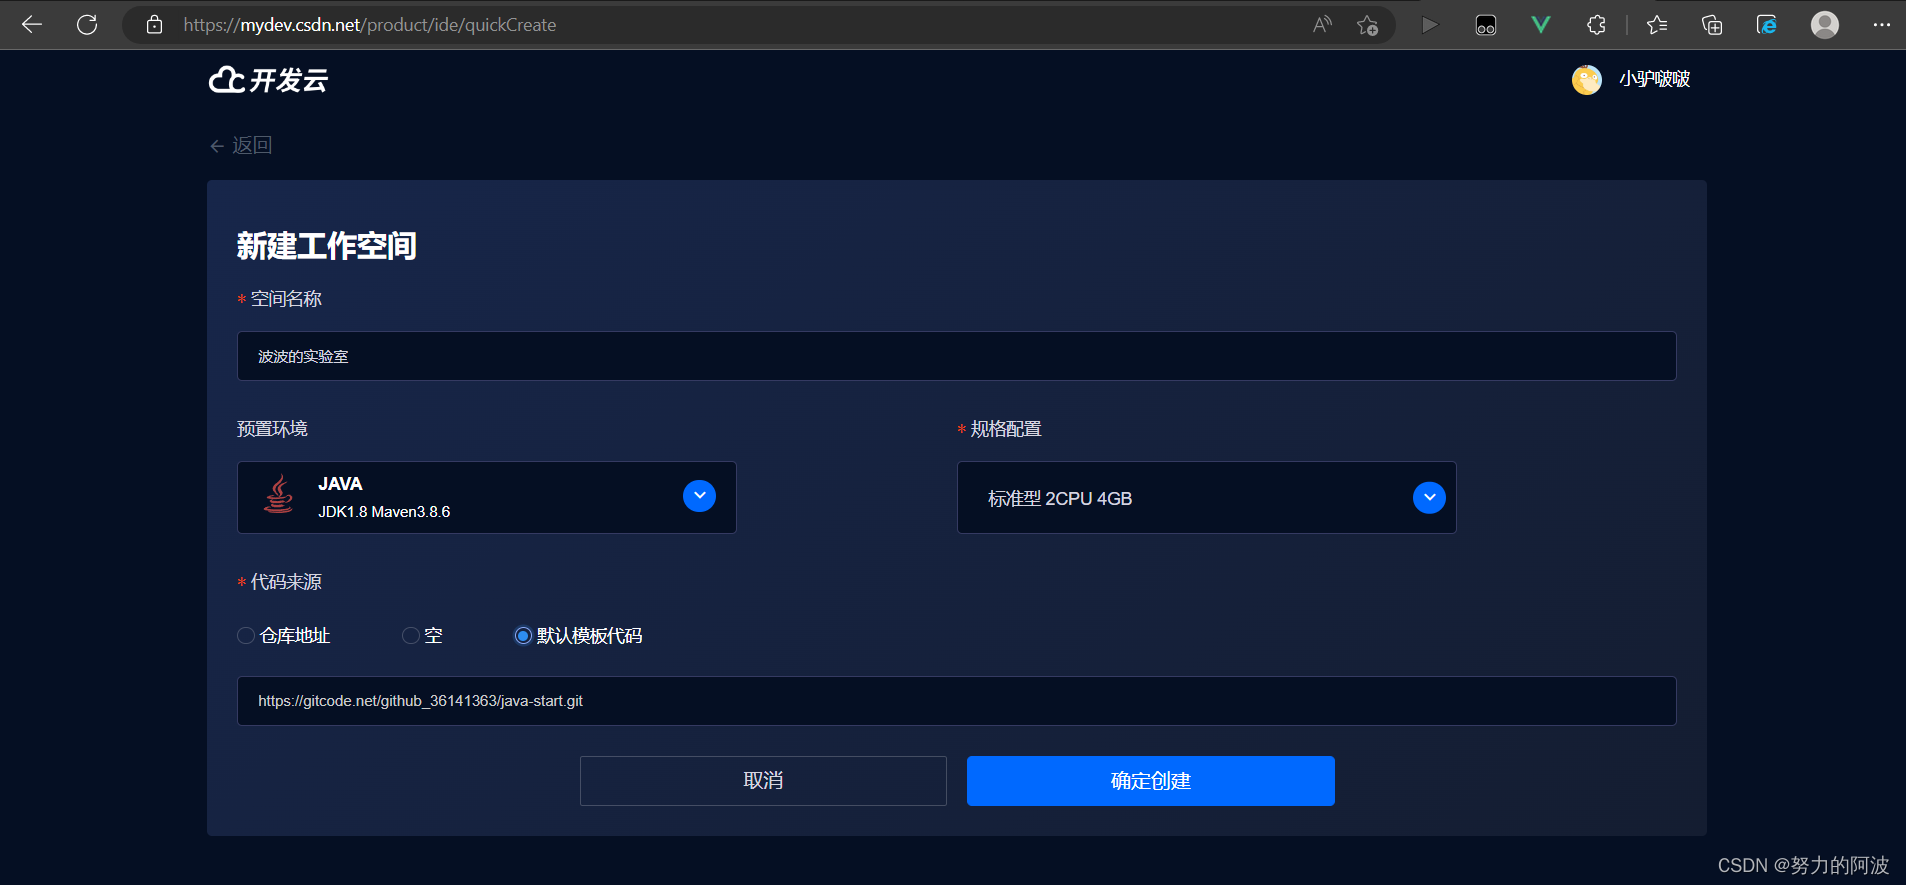This screenshot has width=1906, height=885.
Task: Open the 小驴啵啵 username link
Action: pyautogui.click(x=1655, y=79)
